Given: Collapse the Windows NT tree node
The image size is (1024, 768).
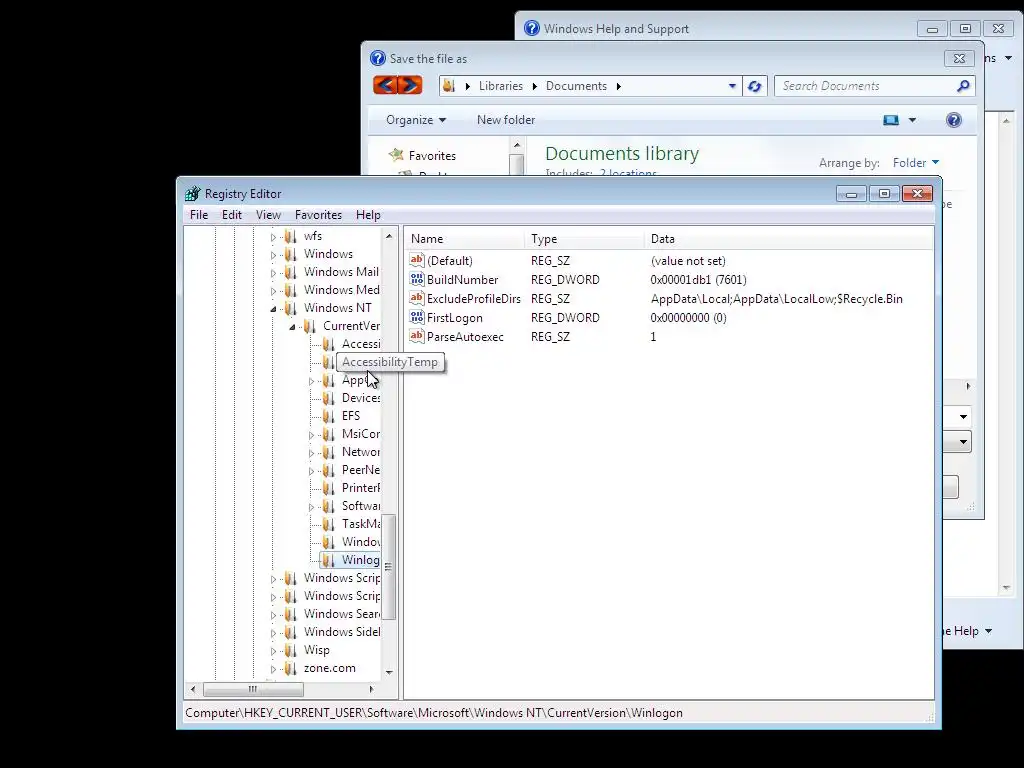Looking at the screenshot, I should click(273, 309).
